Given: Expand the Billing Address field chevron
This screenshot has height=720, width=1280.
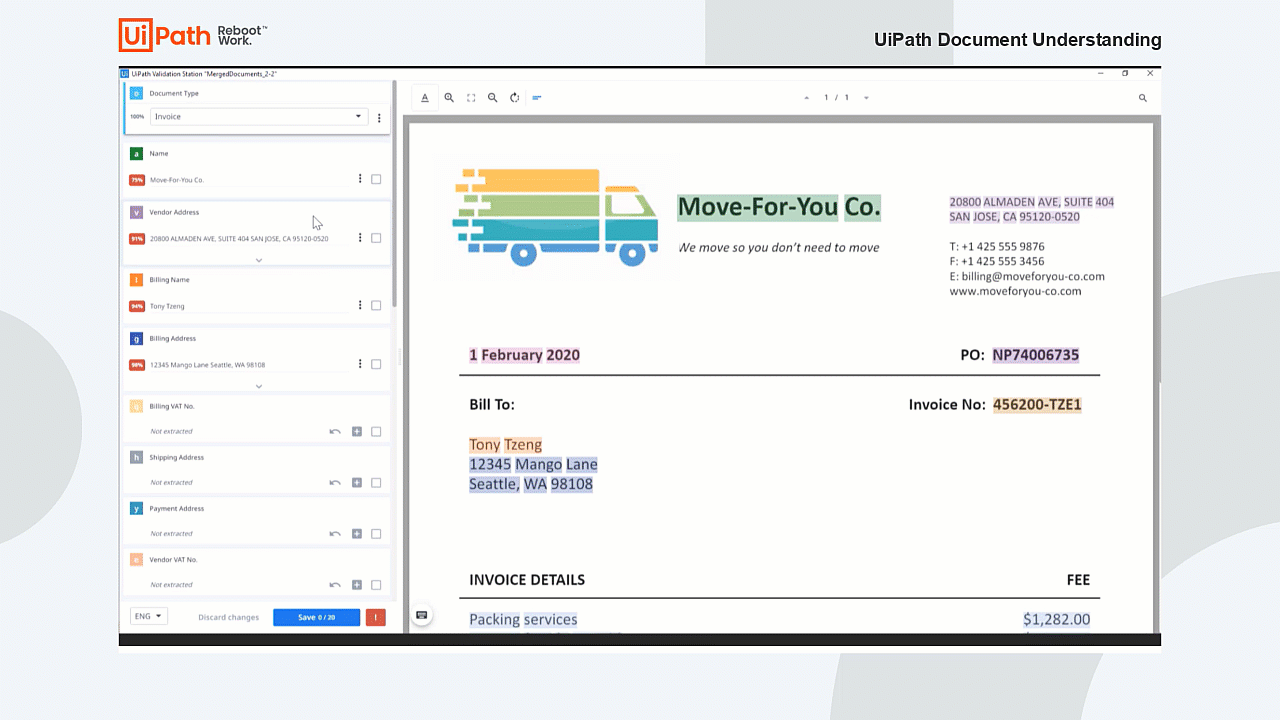Looking at the screenshot, I should (259, 386).
